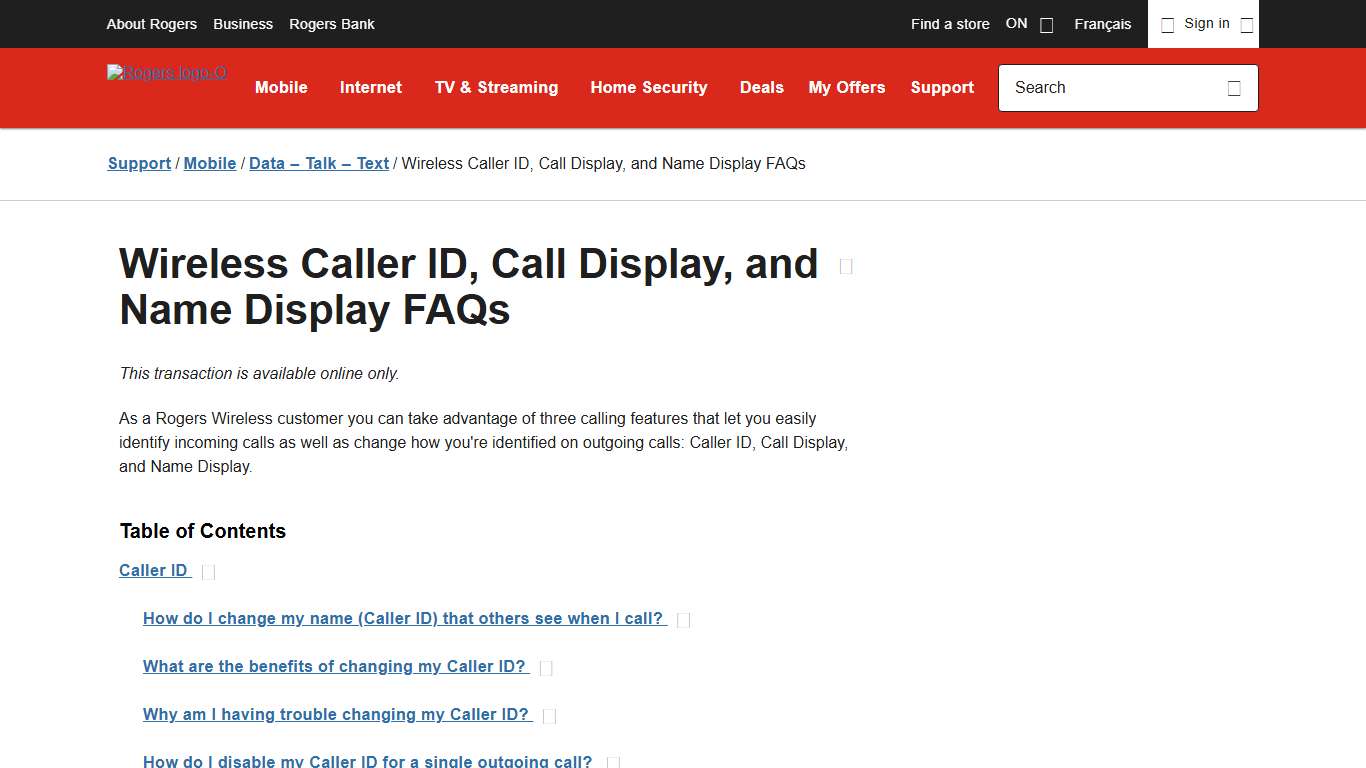Open the How do I change my Caller ID link
The height and width of the screenshot is (768, 1366).
404,618
